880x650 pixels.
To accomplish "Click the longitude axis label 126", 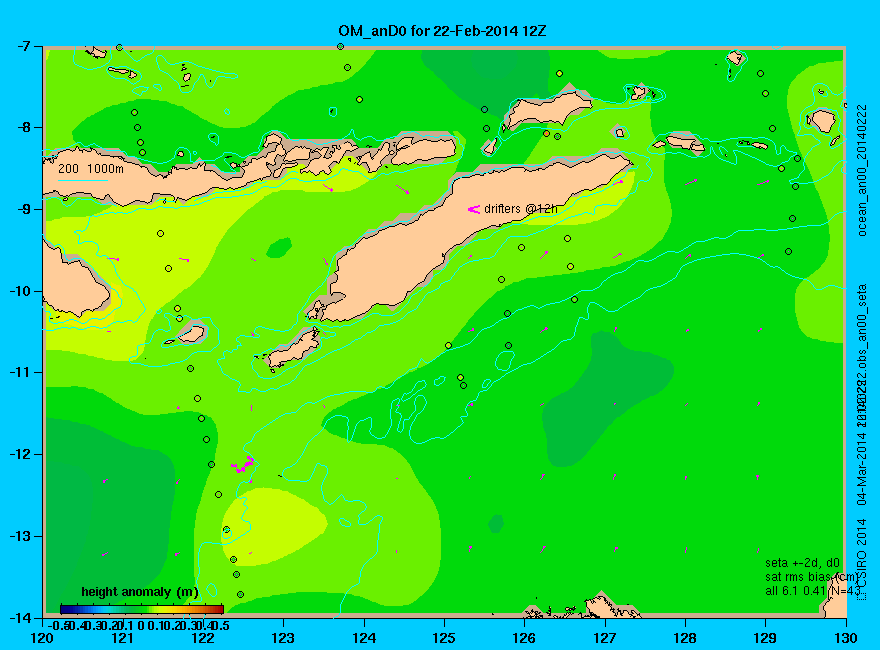I will point(524,638).
